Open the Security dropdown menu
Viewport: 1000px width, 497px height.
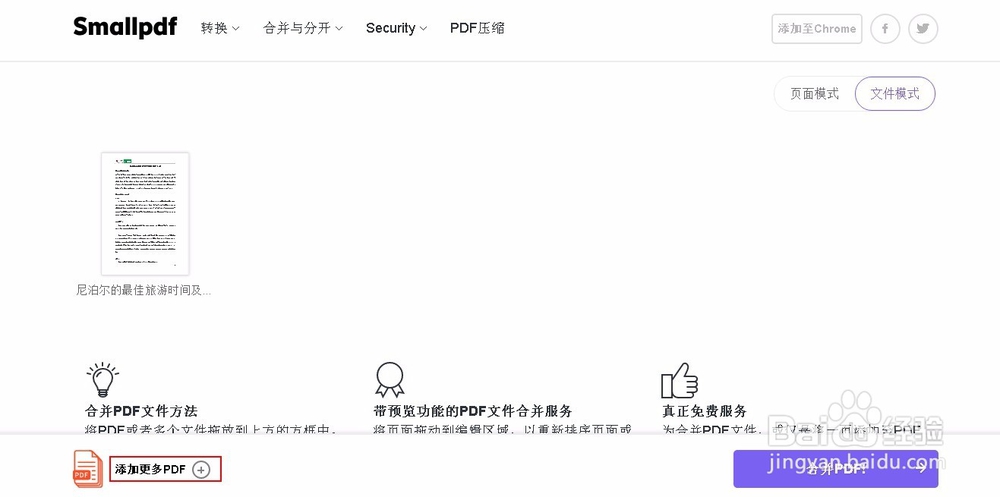396,28
